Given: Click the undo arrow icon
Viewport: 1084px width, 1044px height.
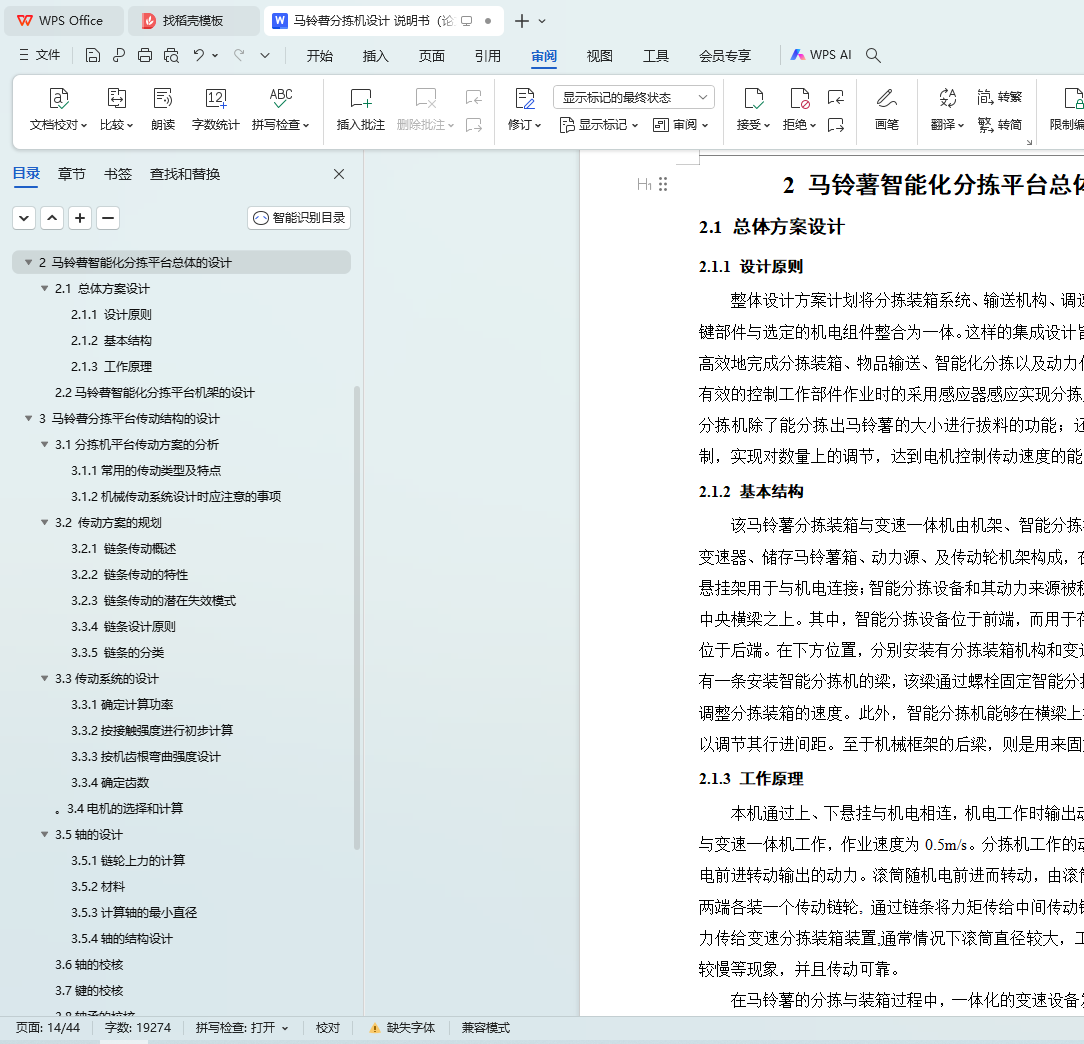Looking at the screenshot, I should [x=199, y=56].
